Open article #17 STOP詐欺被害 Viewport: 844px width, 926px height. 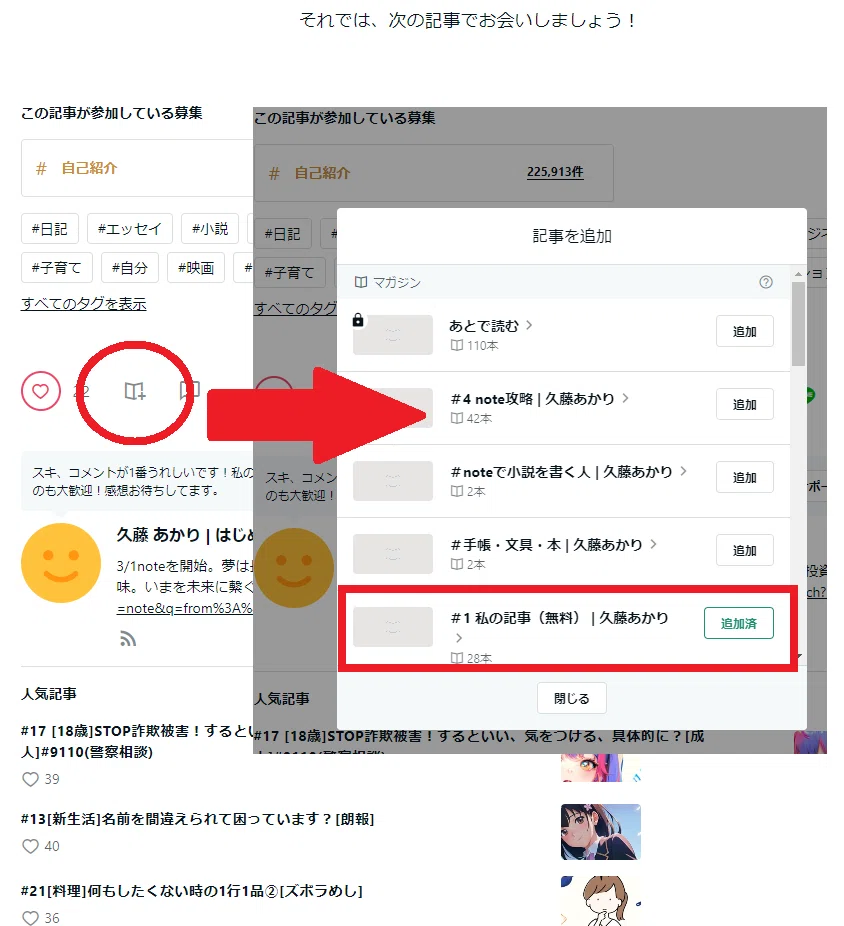(137, 741)
